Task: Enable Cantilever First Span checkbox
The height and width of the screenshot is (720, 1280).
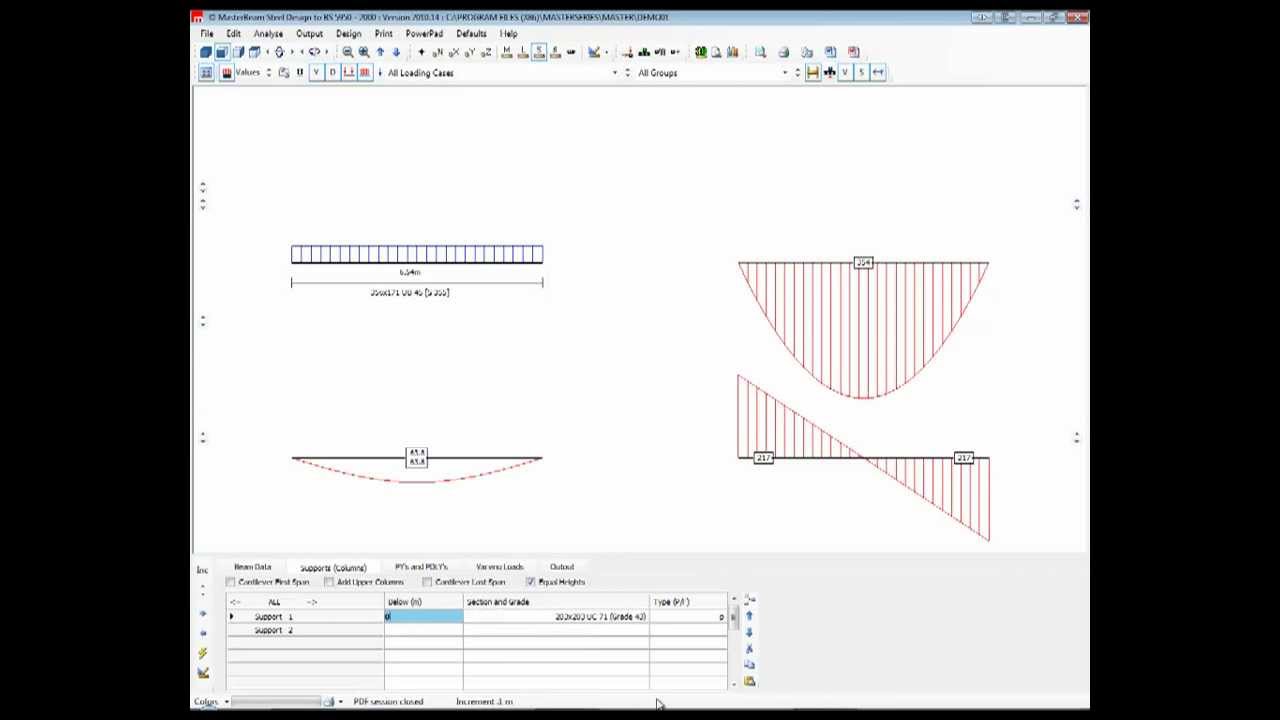Action: [x=231, y=582]
